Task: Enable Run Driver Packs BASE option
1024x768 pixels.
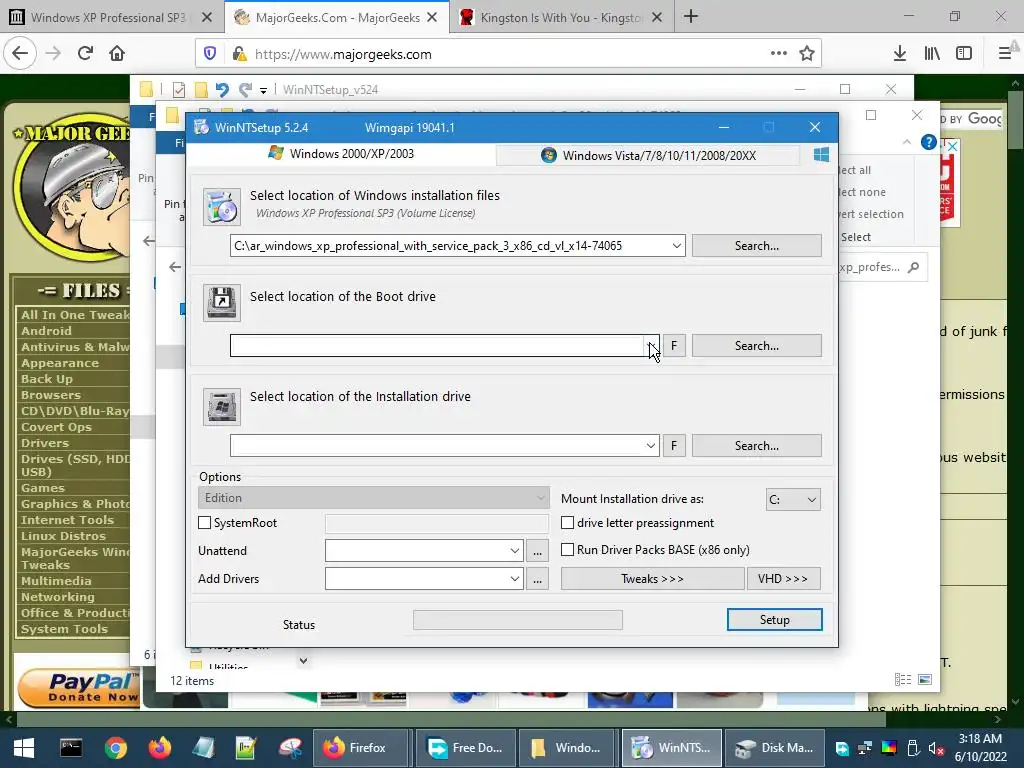Action: coord(568,550)
